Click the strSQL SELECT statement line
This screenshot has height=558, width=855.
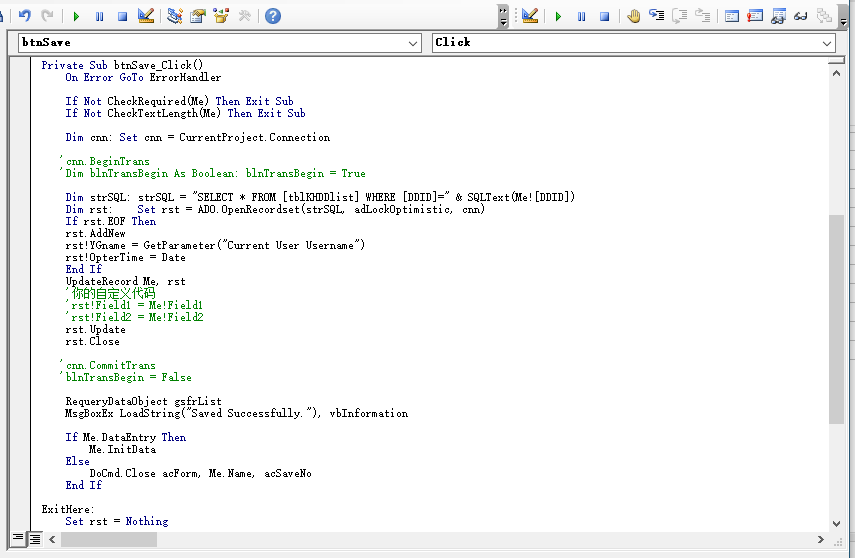320,197
